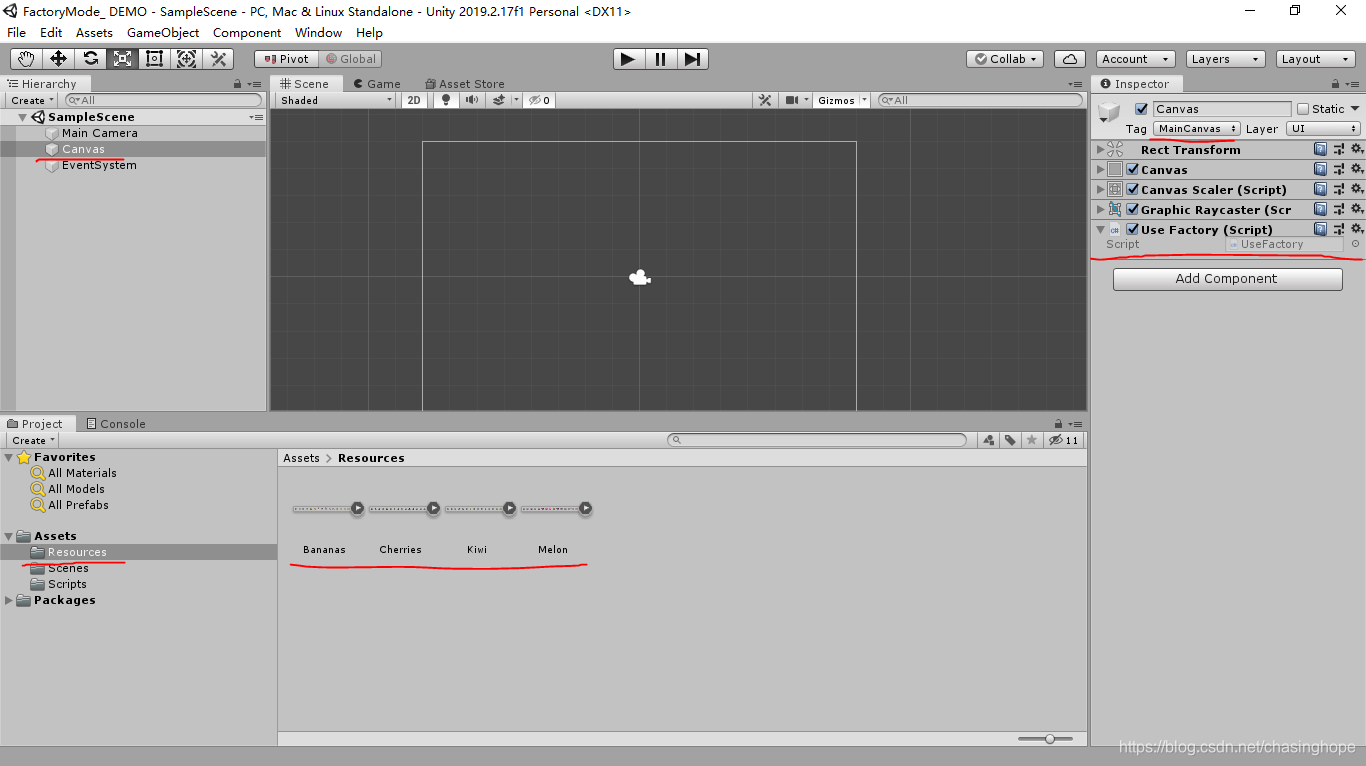Switch to the Console tab

116,424
